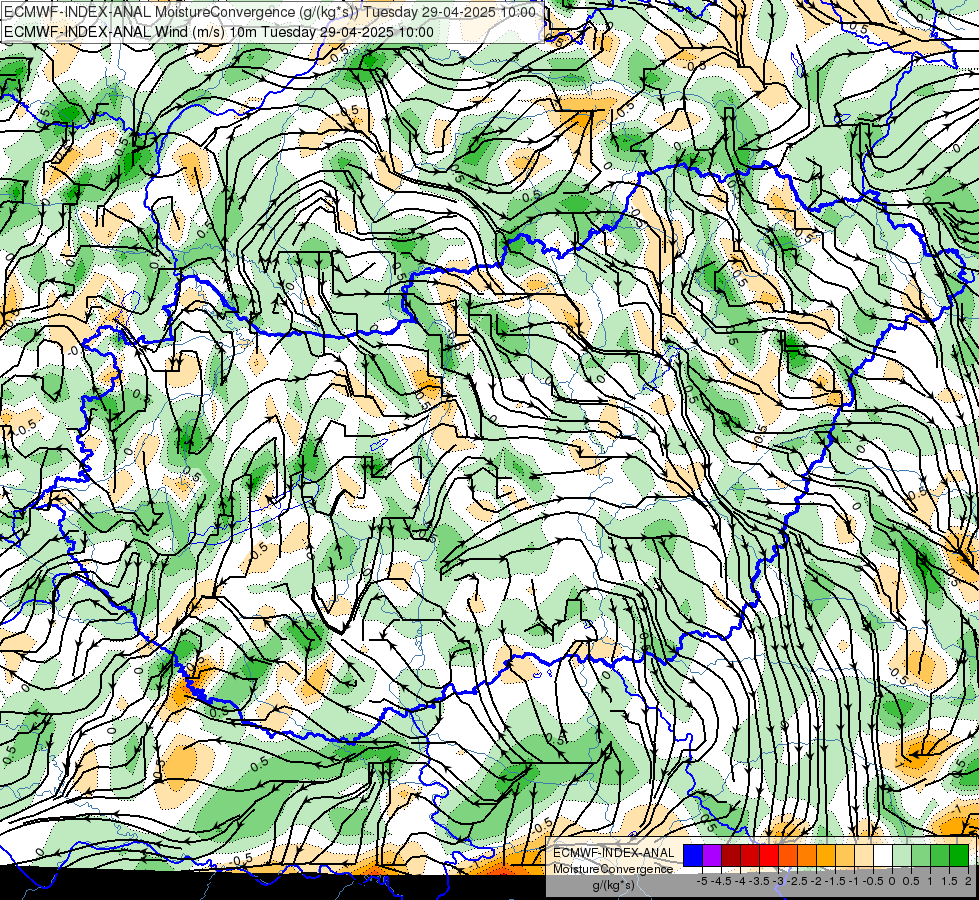The height and width of the screenshot is (900, 979).
Task: Click the '-3' legend scale label
Action: (x=779, y=881)
